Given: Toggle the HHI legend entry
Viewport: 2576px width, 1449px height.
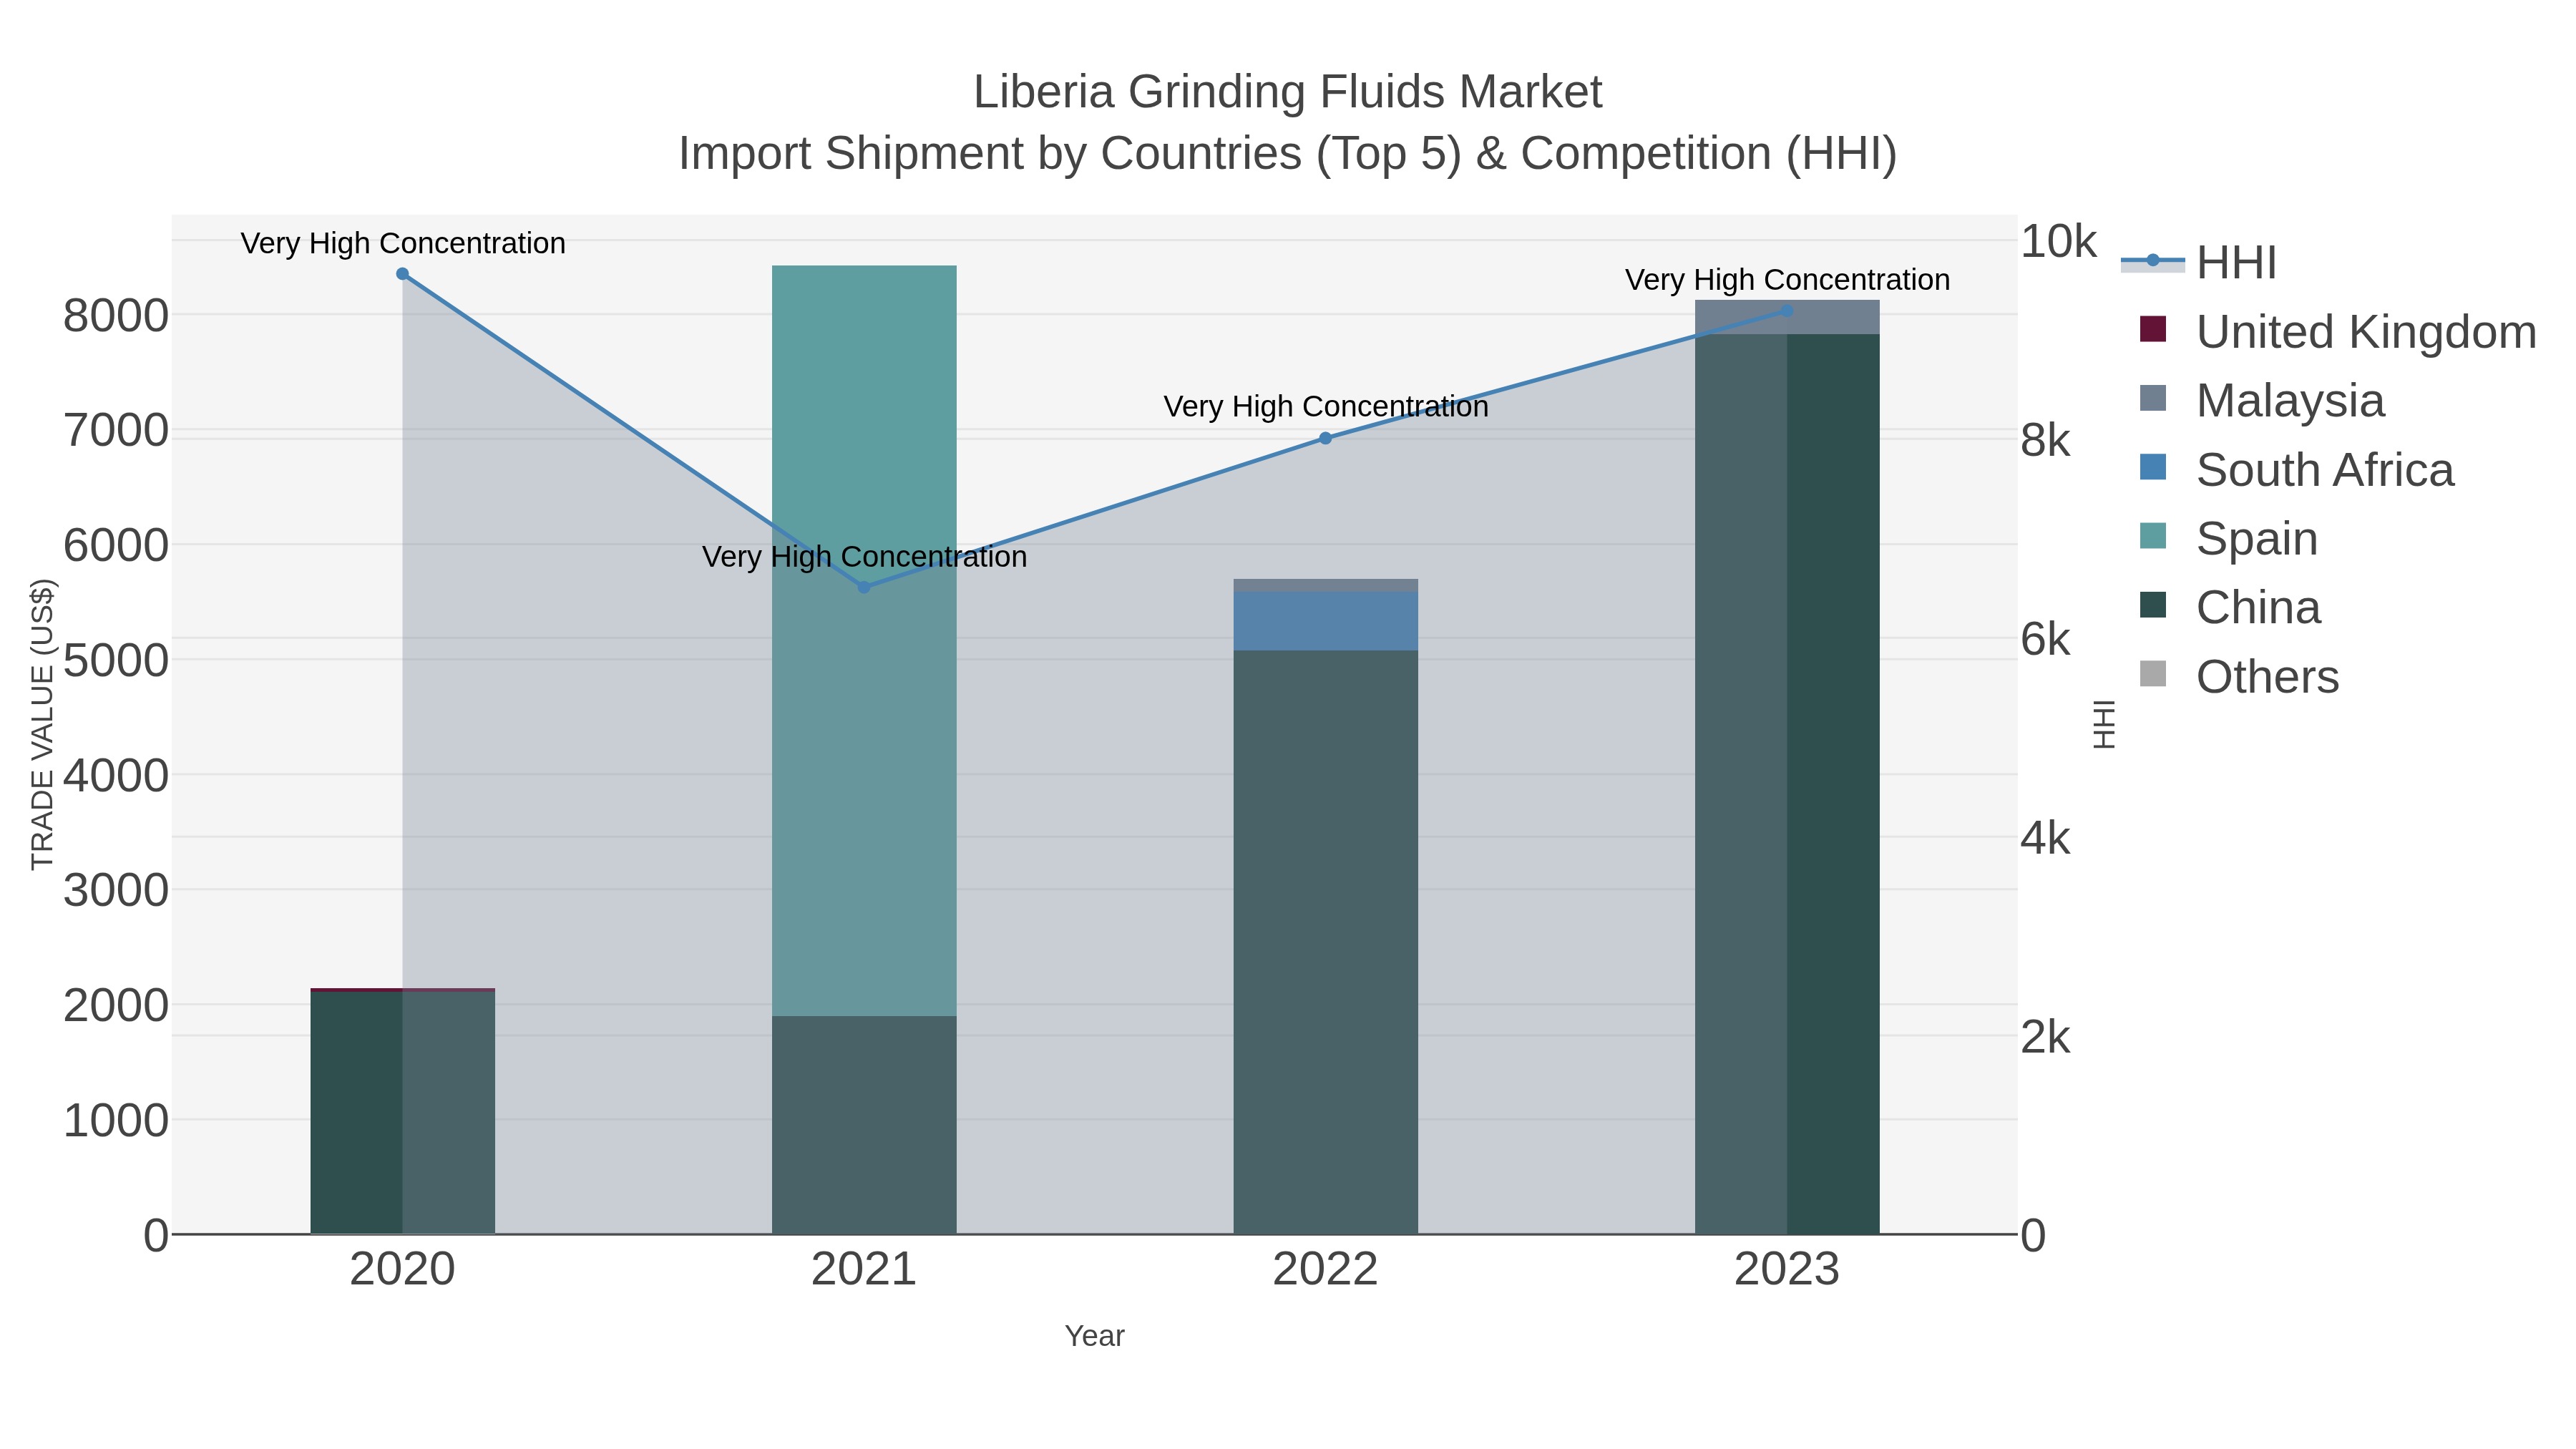Looking at the screenshot, I should [x=2200, y=262].
